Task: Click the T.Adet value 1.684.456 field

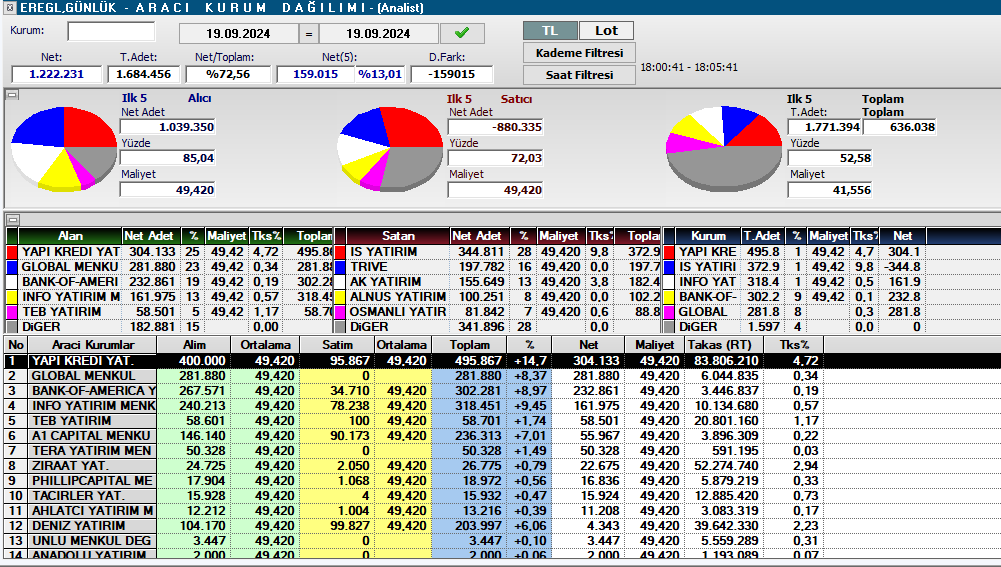Action: pos(144,74)
